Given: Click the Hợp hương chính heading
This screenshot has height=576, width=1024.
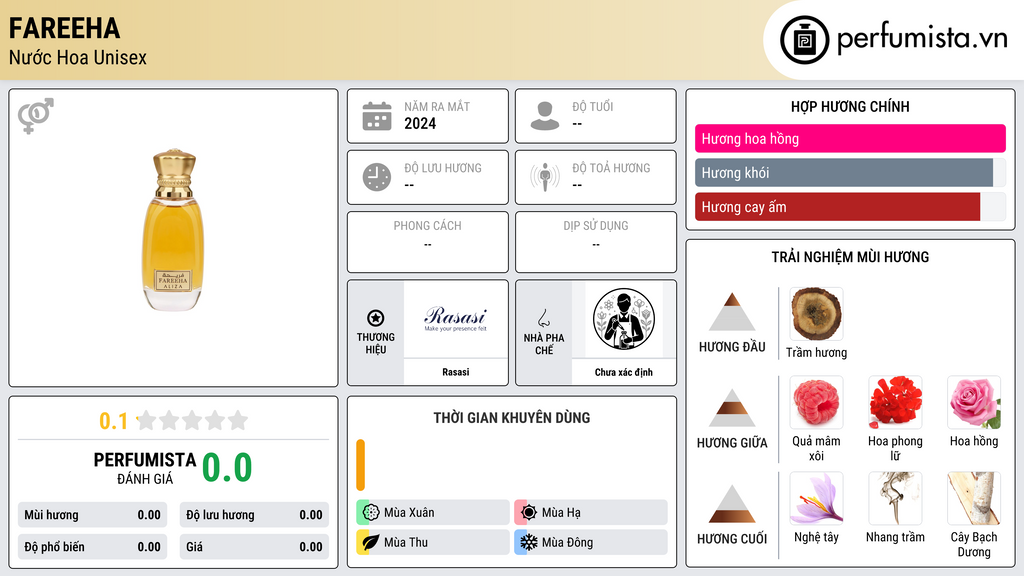Looking at the screenshot, I should (850, 106).
